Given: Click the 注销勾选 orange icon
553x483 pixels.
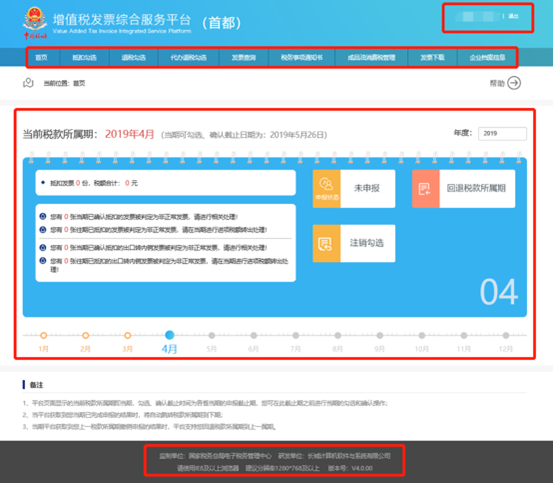Looking at the screenshot, I should click(326, 243).
